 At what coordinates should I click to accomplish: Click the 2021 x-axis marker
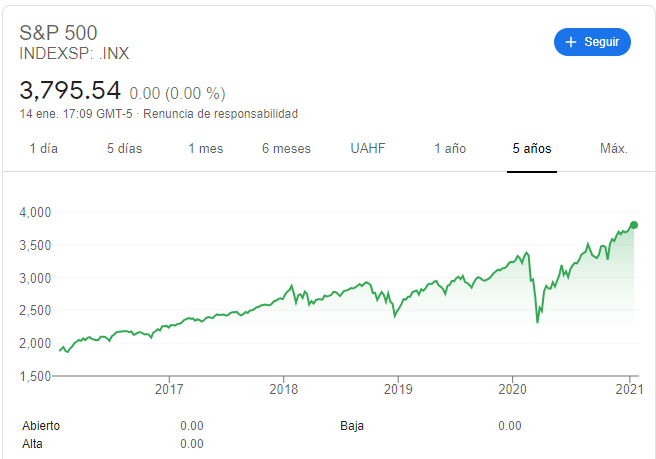629,389
